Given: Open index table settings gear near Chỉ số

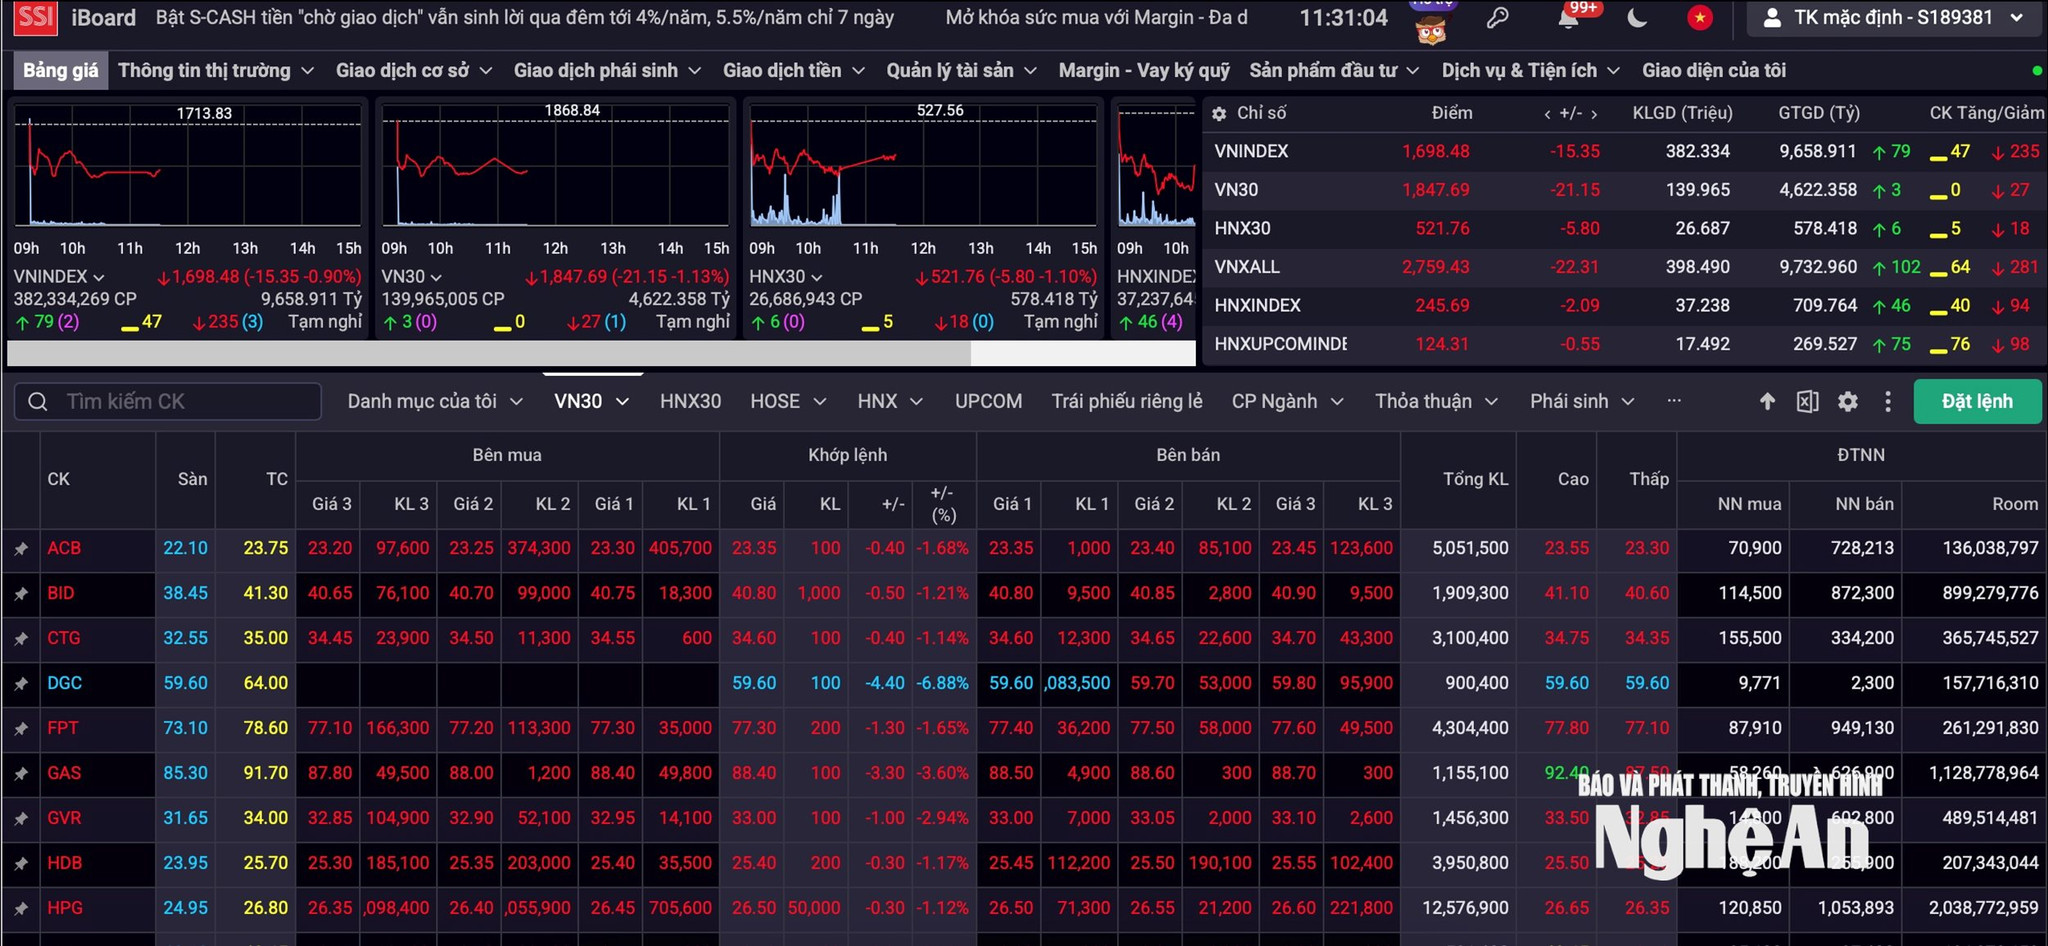Looking at the screenshot, I should click(1219, 114).
